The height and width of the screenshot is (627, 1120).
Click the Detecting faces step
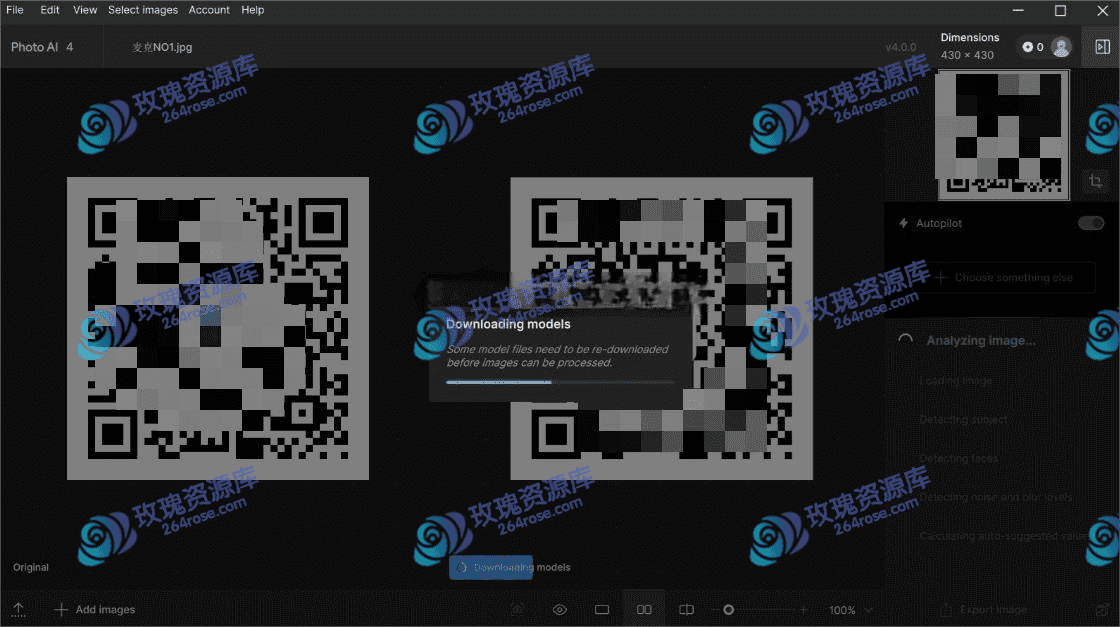coord(959,458)
